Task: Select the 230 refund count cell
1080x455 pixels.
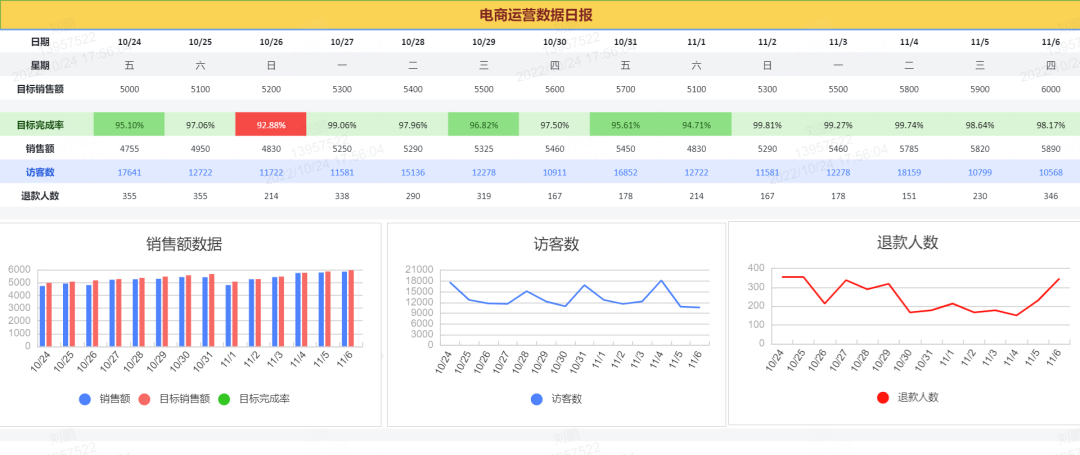Action: pyautogui.click(x=980, y=195)
